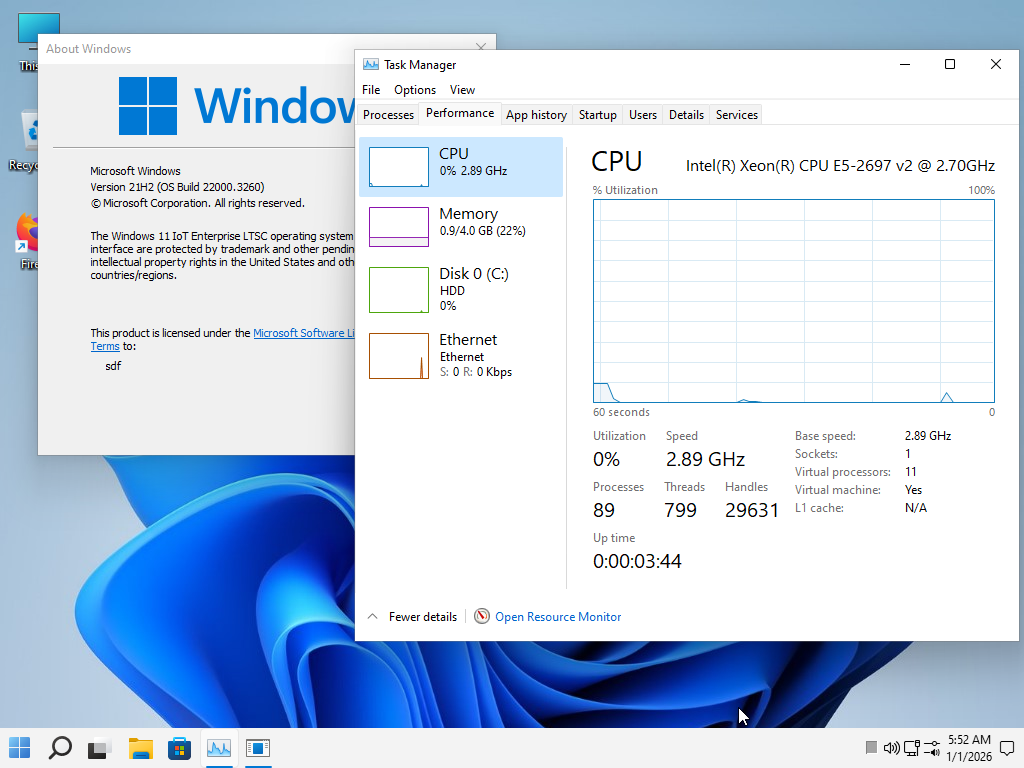Click the Speed value 2.89 GHz
This screenshot has height=768, width=1024.
[x=705, y=459]
